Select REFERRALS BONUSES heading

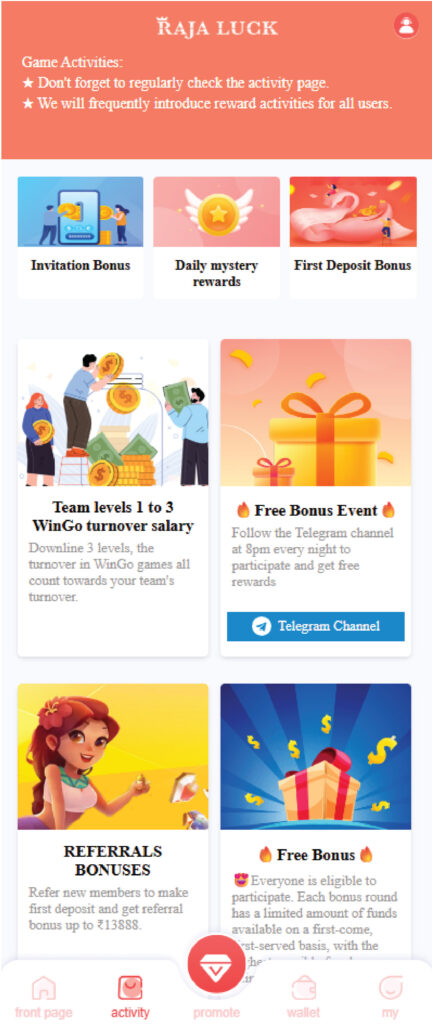tap(113, 860)
